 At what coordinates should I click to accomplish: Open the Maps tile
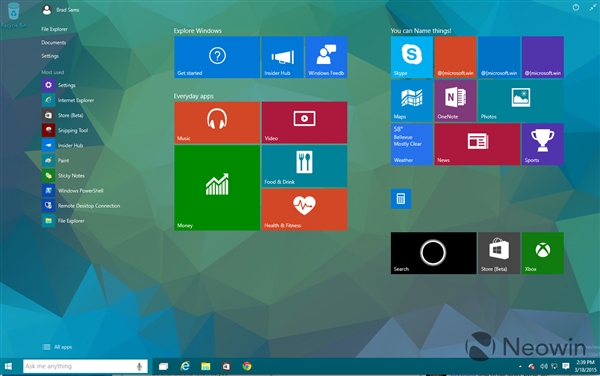(412, 101)
